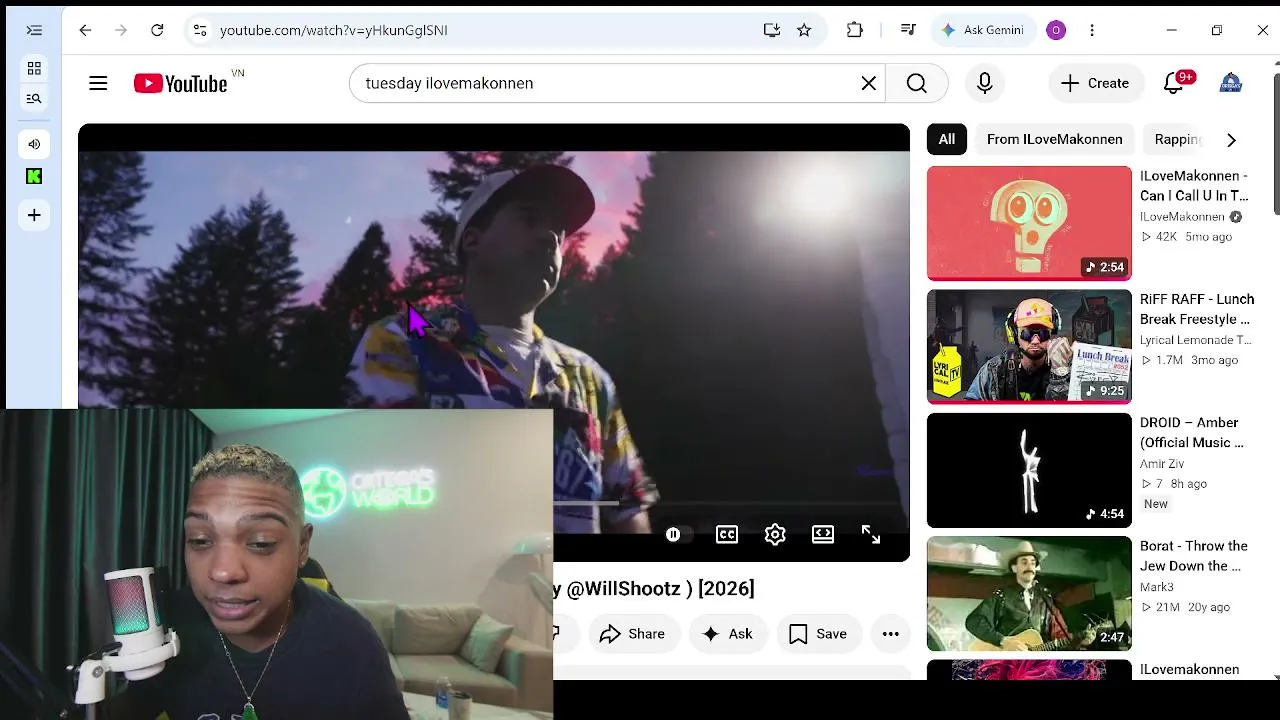Go forward with the browser arrow
Image resolution: width=1280 pixels, height=720 pixels.
coord(121,30)
